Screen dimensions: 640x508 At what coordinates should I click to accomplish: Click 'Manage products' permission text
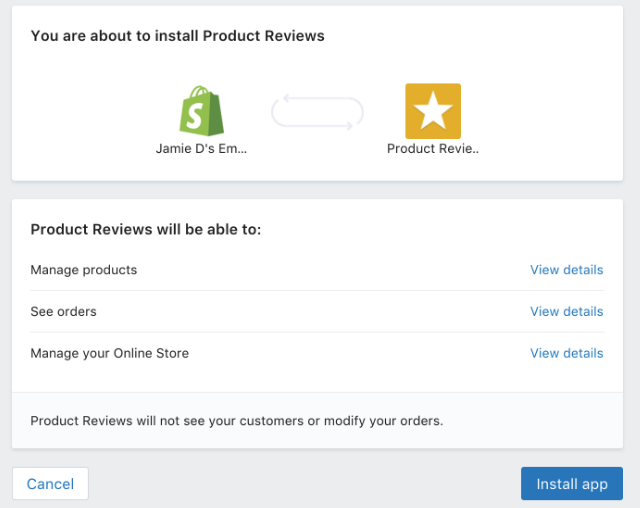[84, 270]
